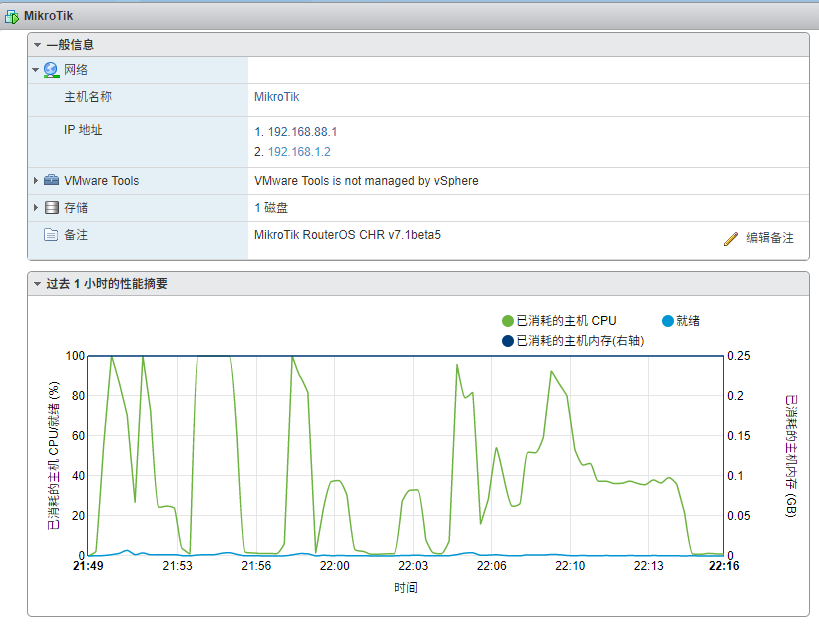Expand the VMware Tools row

click(36, 181)
